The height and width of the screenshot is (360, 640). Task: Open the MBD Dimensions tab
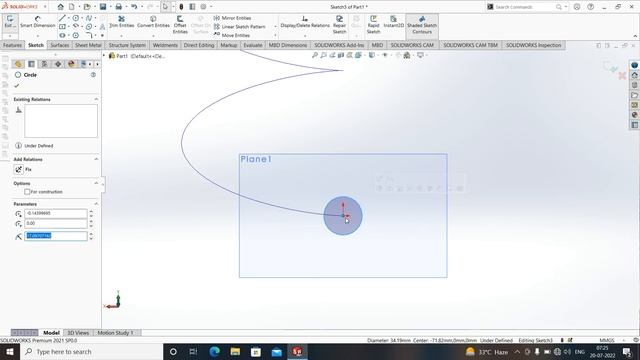pos(288,45)
